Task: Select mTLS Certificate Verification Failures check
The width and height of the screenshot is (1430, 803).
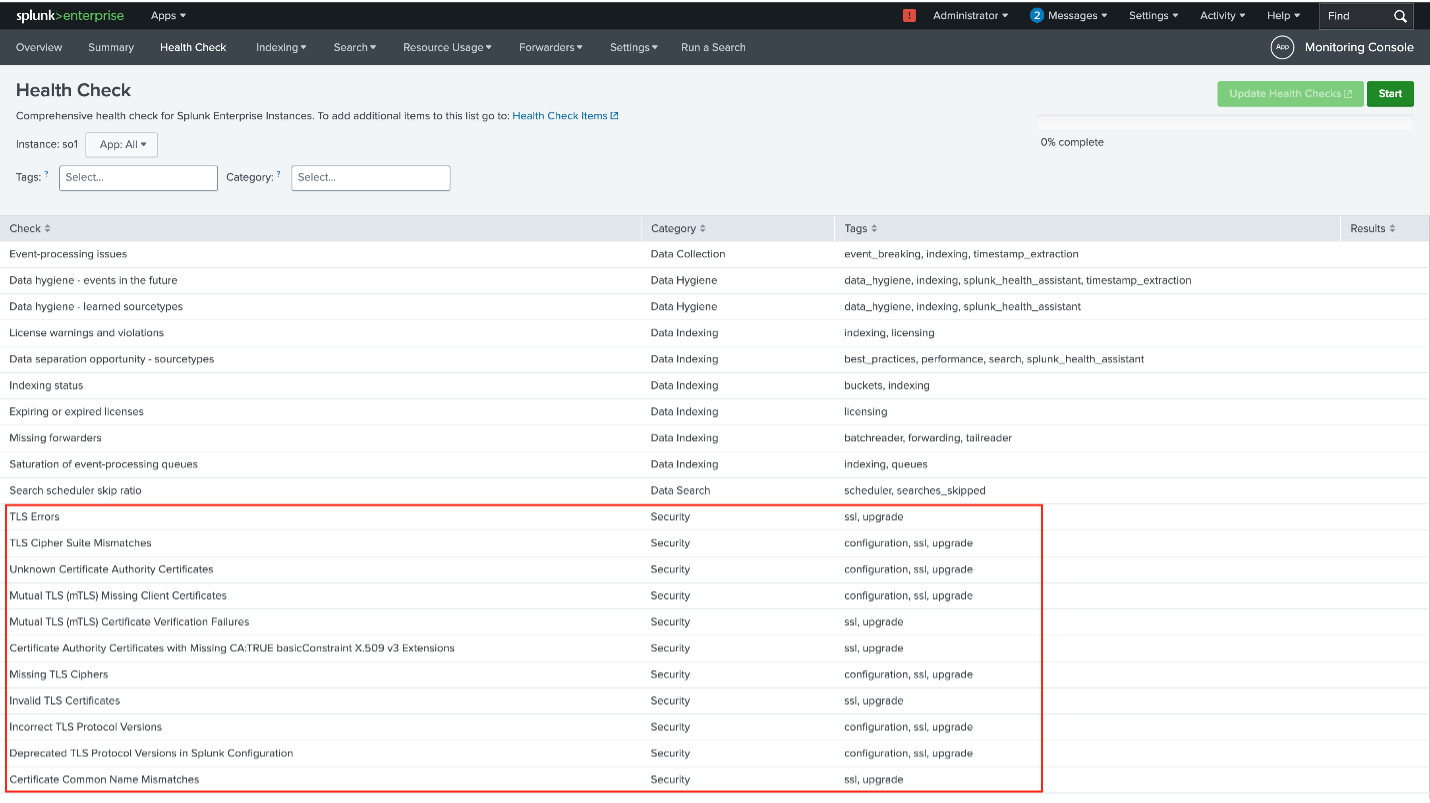Action: [x=715, y=622]
